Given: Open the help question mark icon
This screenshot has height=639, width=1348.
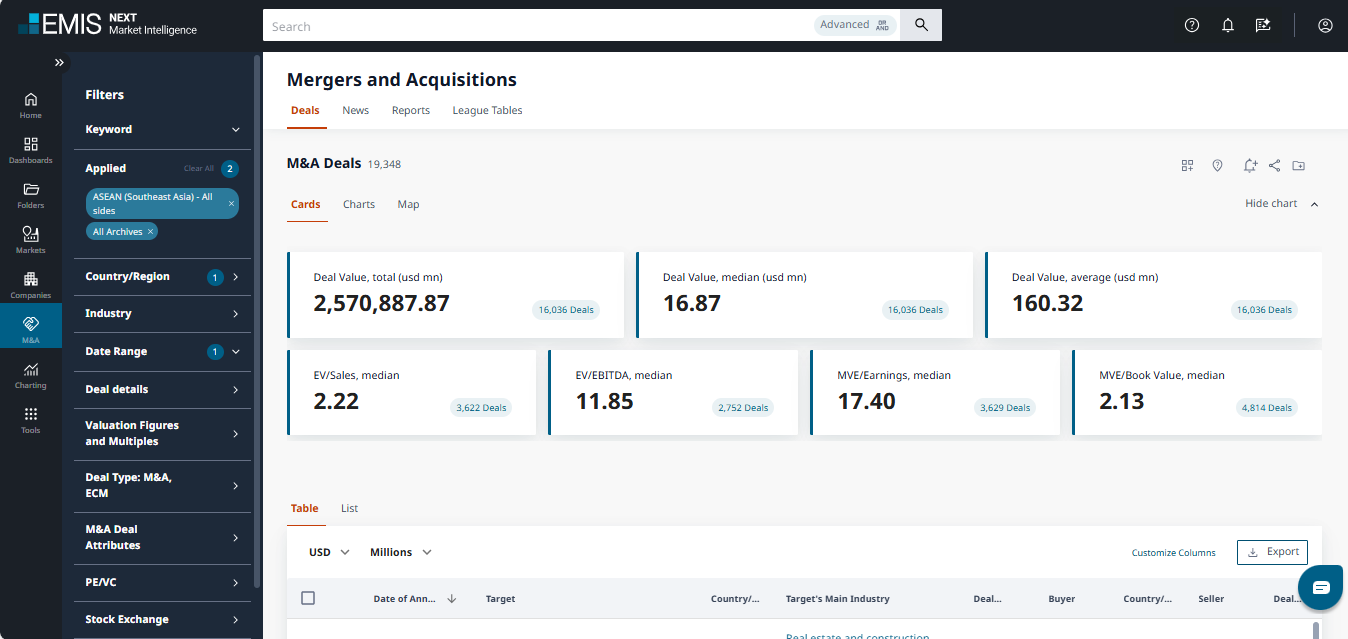Looking at the screenshot, I should (1192, 26).
